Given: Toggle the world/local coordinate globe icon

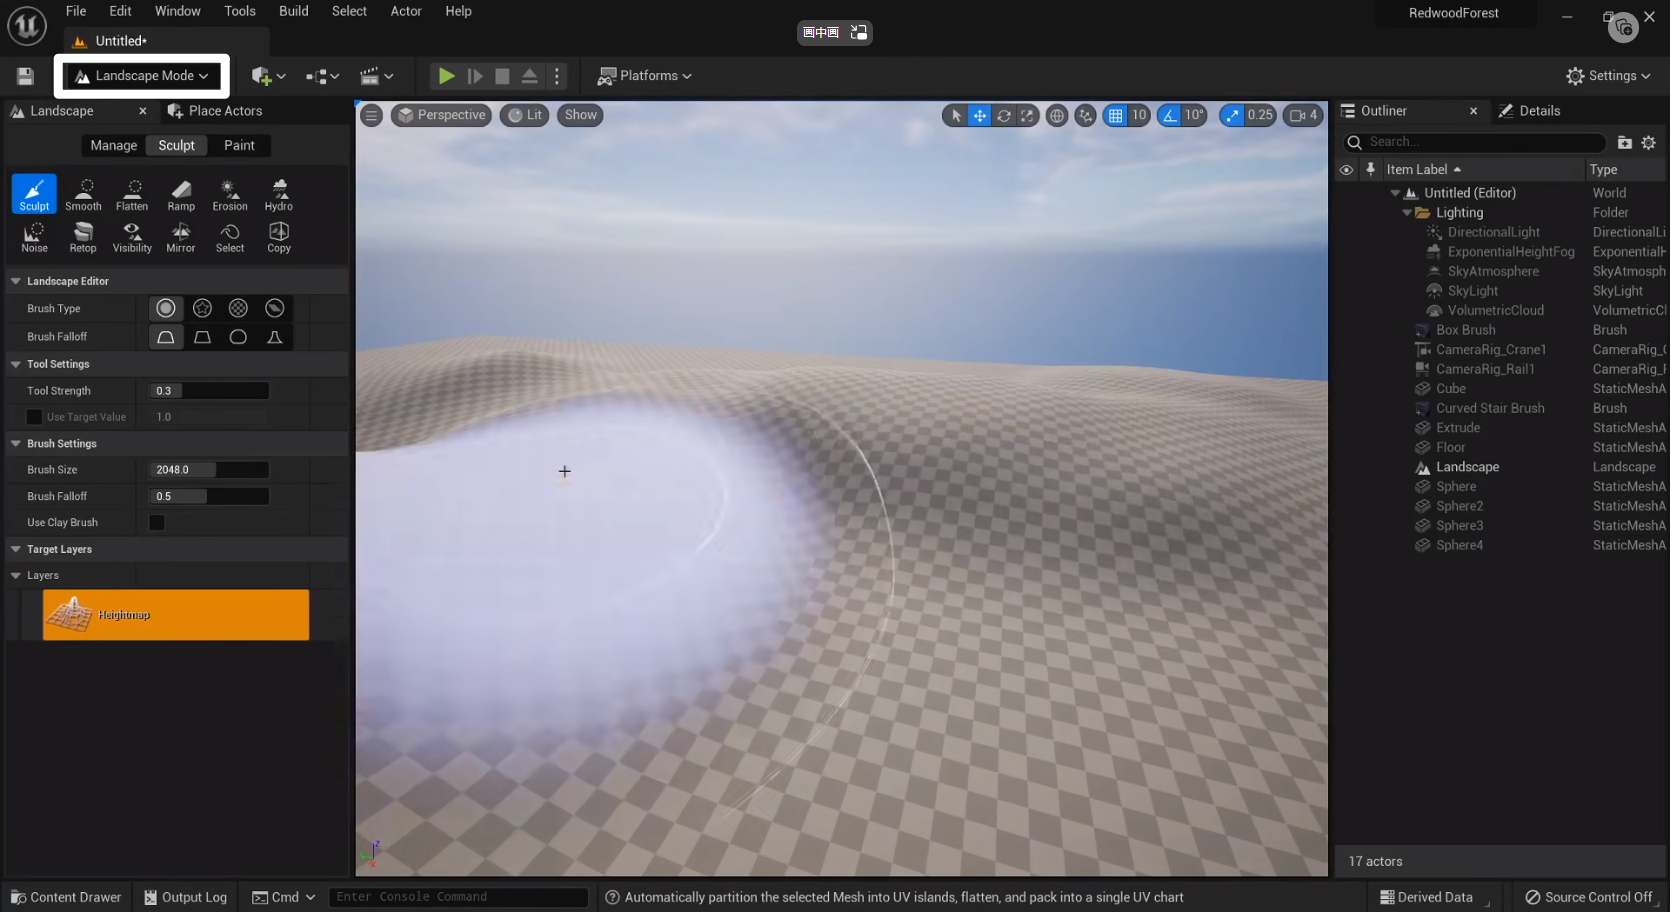Looking at the screenshot, I should click(1057, 115).
